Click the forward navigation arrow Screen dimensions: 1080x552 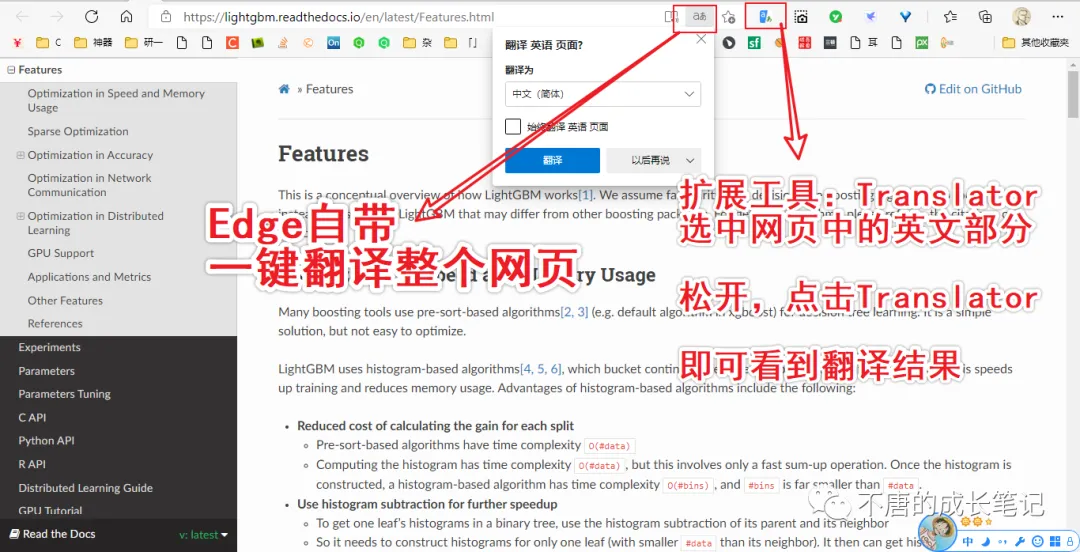56,17
